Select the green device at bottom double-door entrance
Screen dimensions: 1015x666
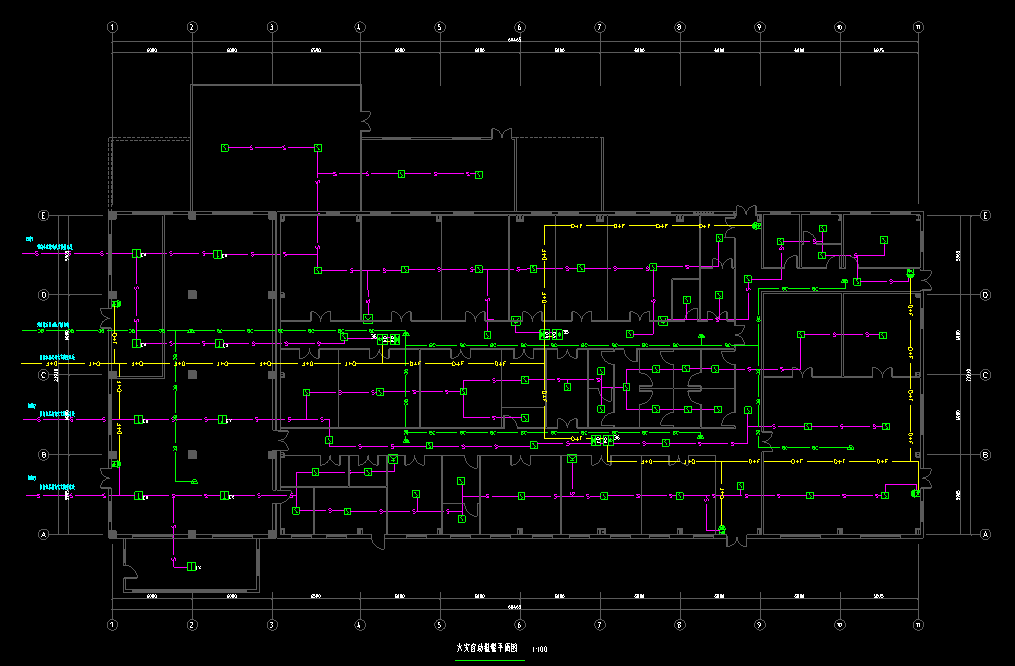click(x=722, y=528)
